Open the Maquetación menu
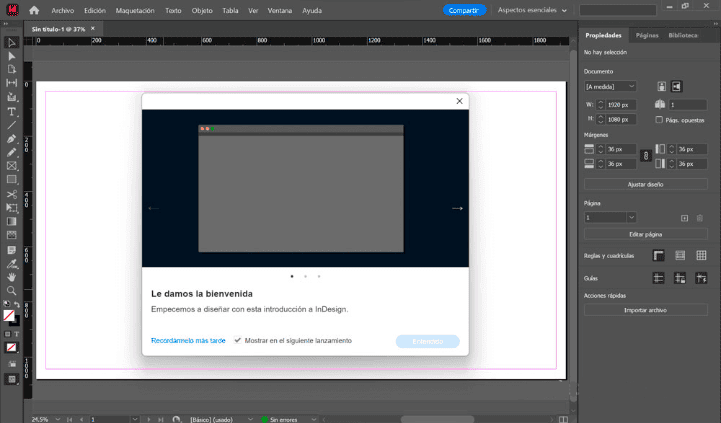This screenshot has width=721, height=423. coord(135,10)
